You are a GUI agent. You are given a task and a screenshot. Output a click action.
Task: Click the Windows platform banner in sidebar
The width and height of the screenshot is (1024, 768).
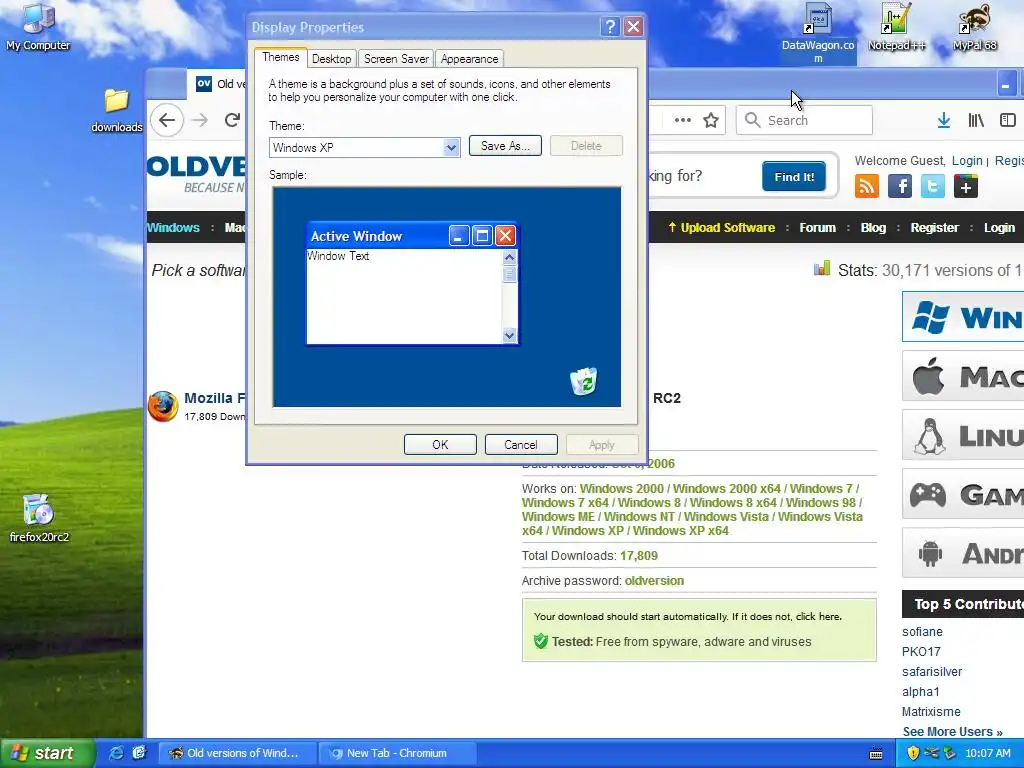click(x=963, y=317)
